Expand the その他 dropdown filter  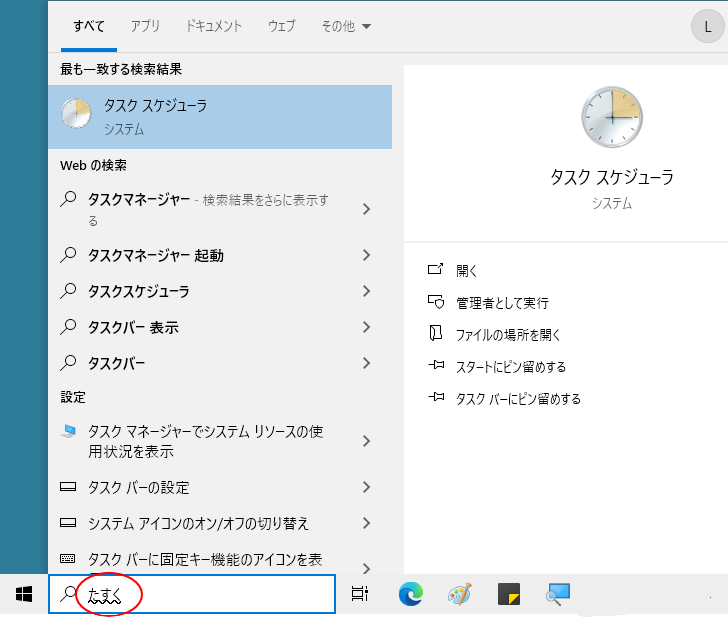345,27
